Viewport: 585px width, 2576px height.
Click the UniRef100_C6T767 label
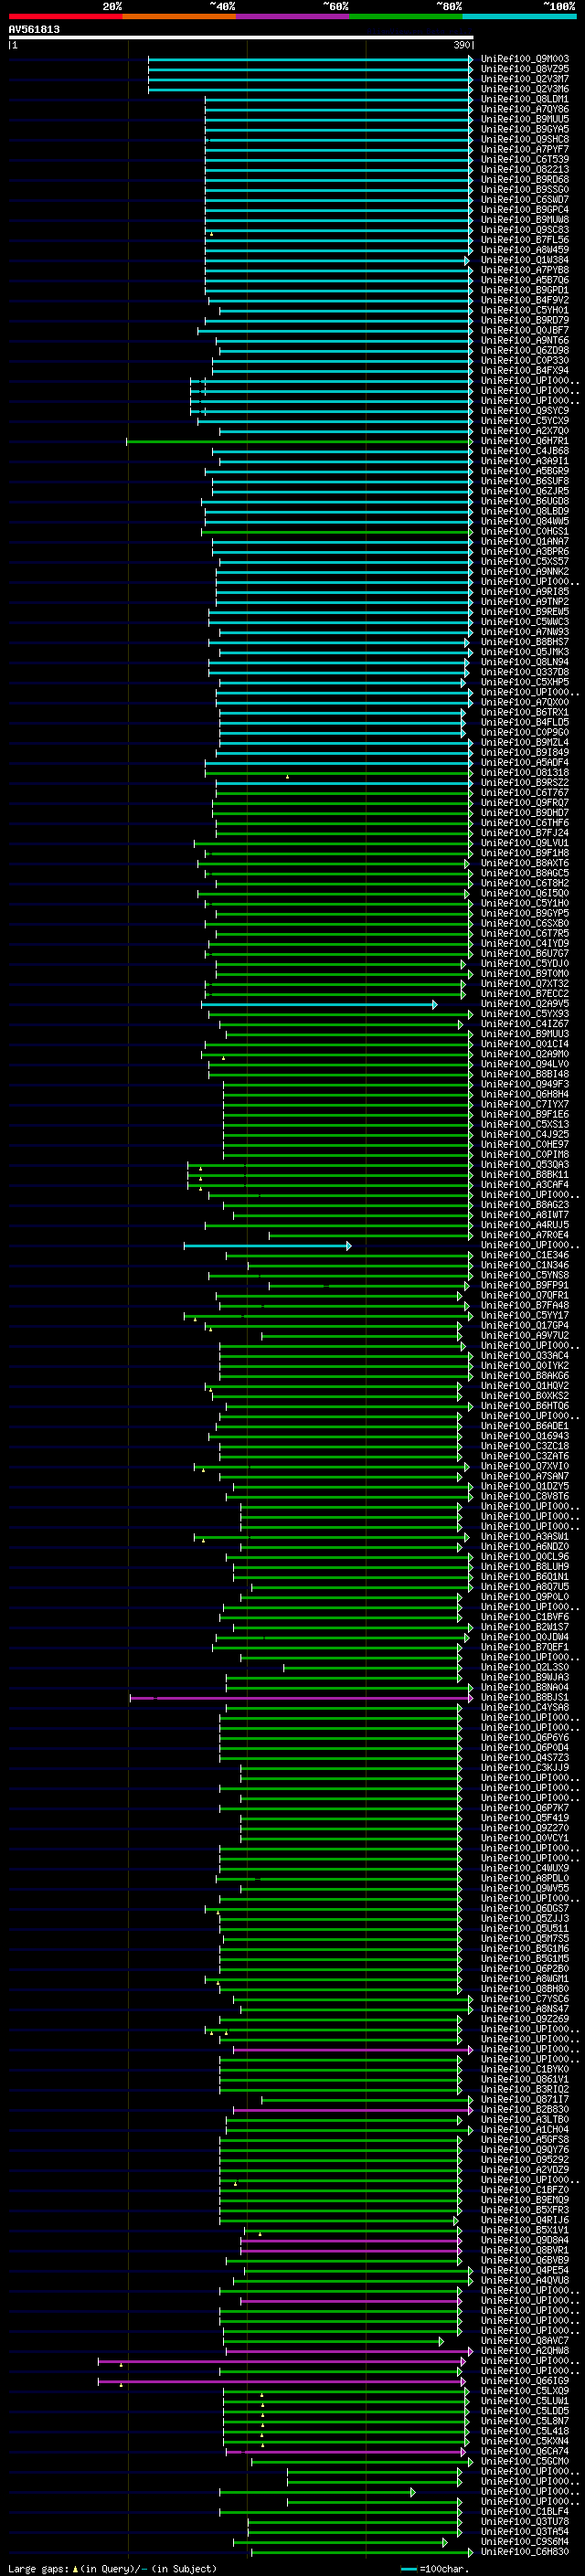pos(525,792)
